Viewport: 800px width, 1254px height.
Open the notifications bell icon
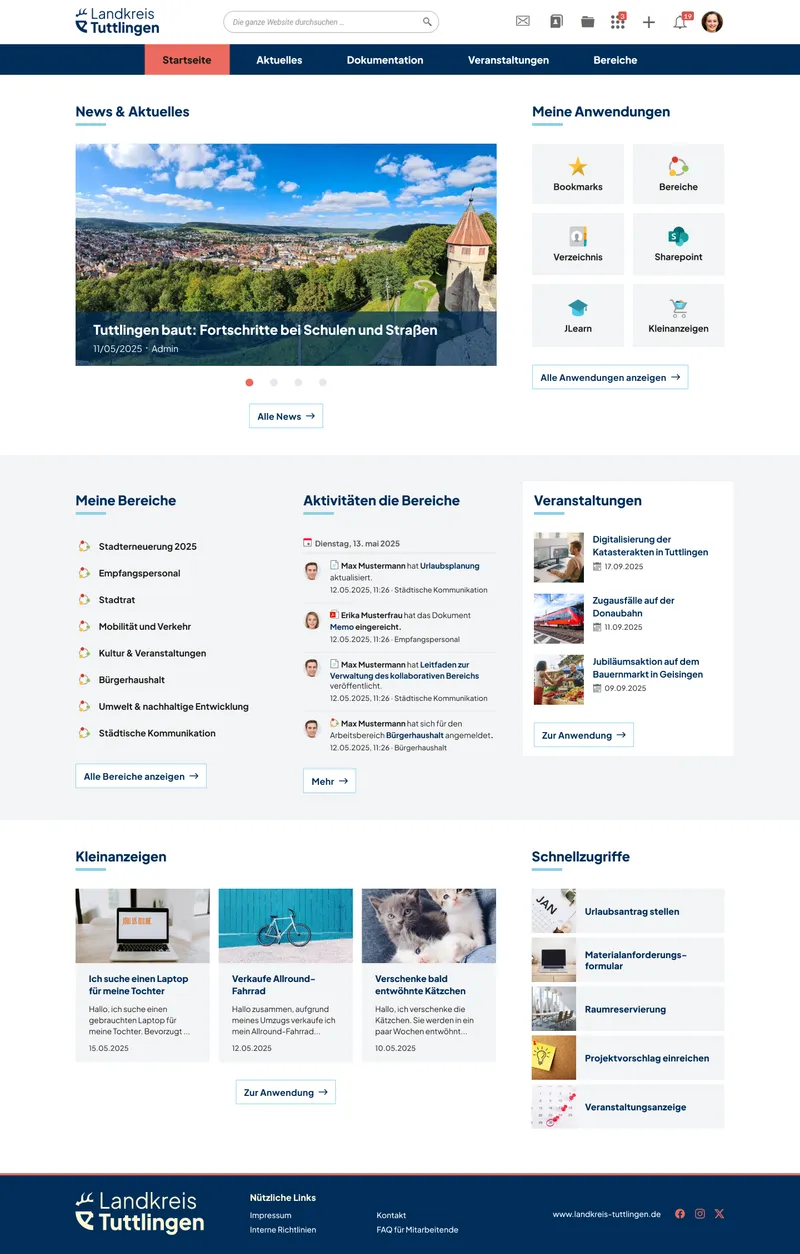tap(680, 22)
